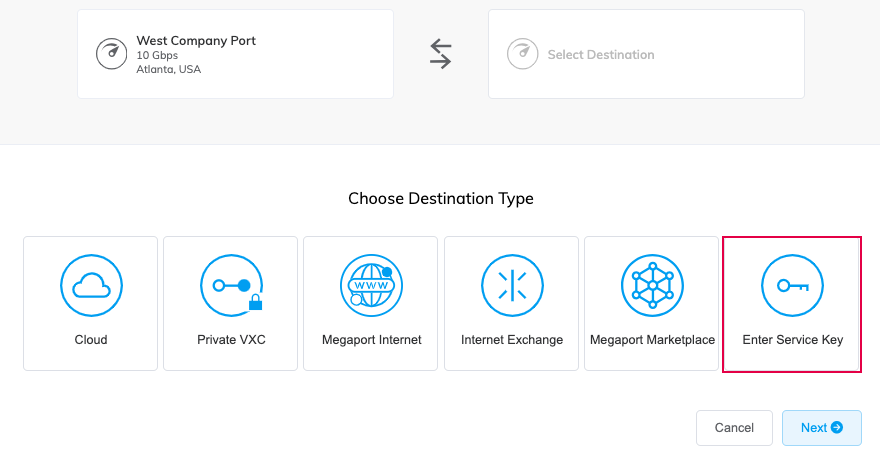Click the West Company Port gauge icon
This screenshot has width=880, height=468.
pyautogui.click(x=111, y=54)
